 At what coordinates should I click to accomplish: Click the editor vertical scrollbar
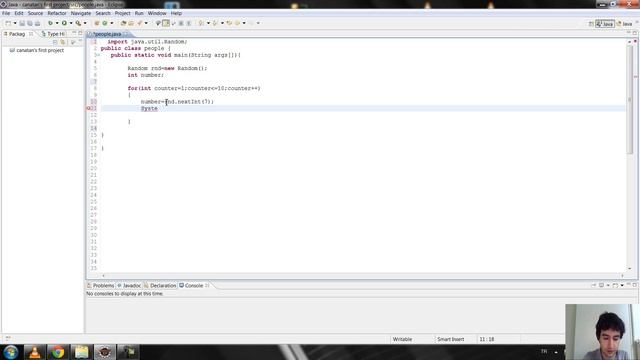629,100
